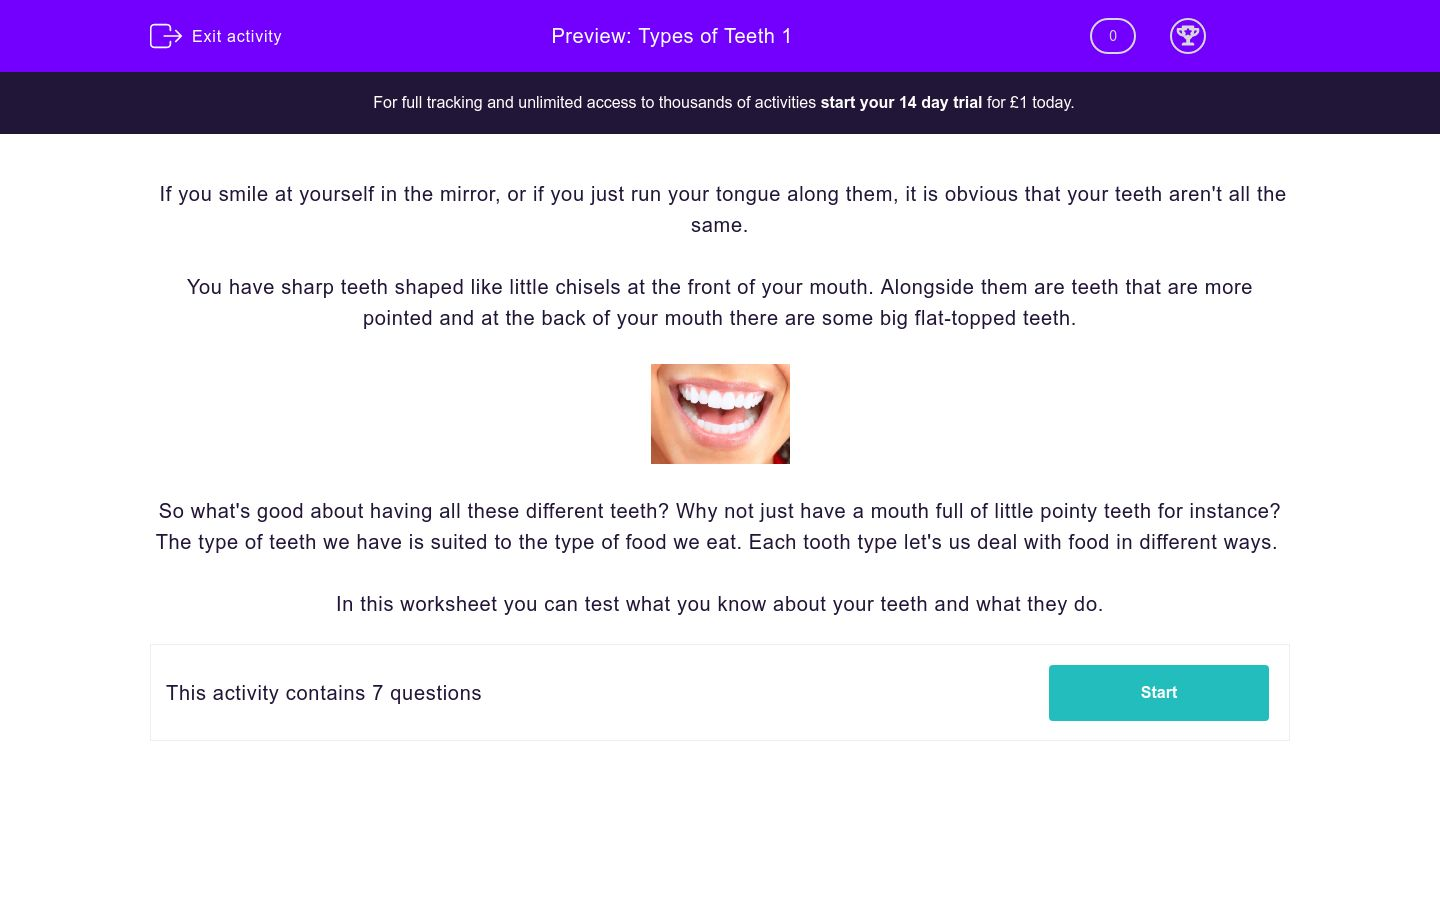Click the line starting 'pointed and at the back'
This screenshot has width=1440, height=900.
tap(719, 318)
